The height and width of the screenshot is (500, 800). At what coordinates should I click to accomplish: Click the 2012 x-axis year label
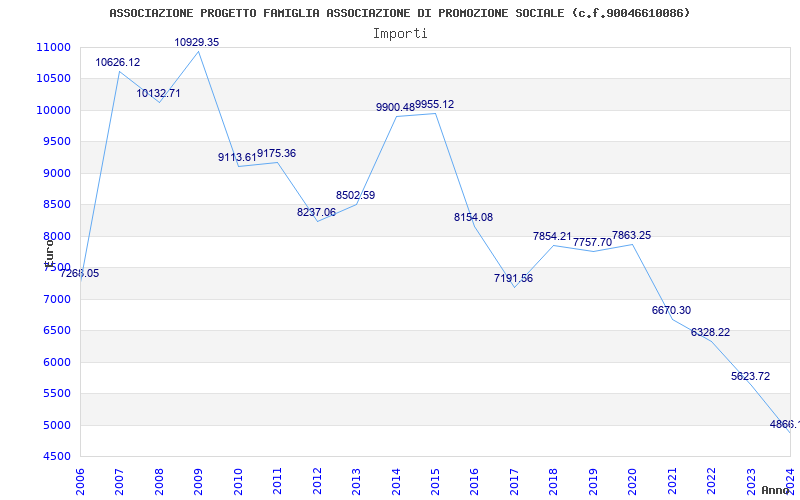[x=317, y=481]
